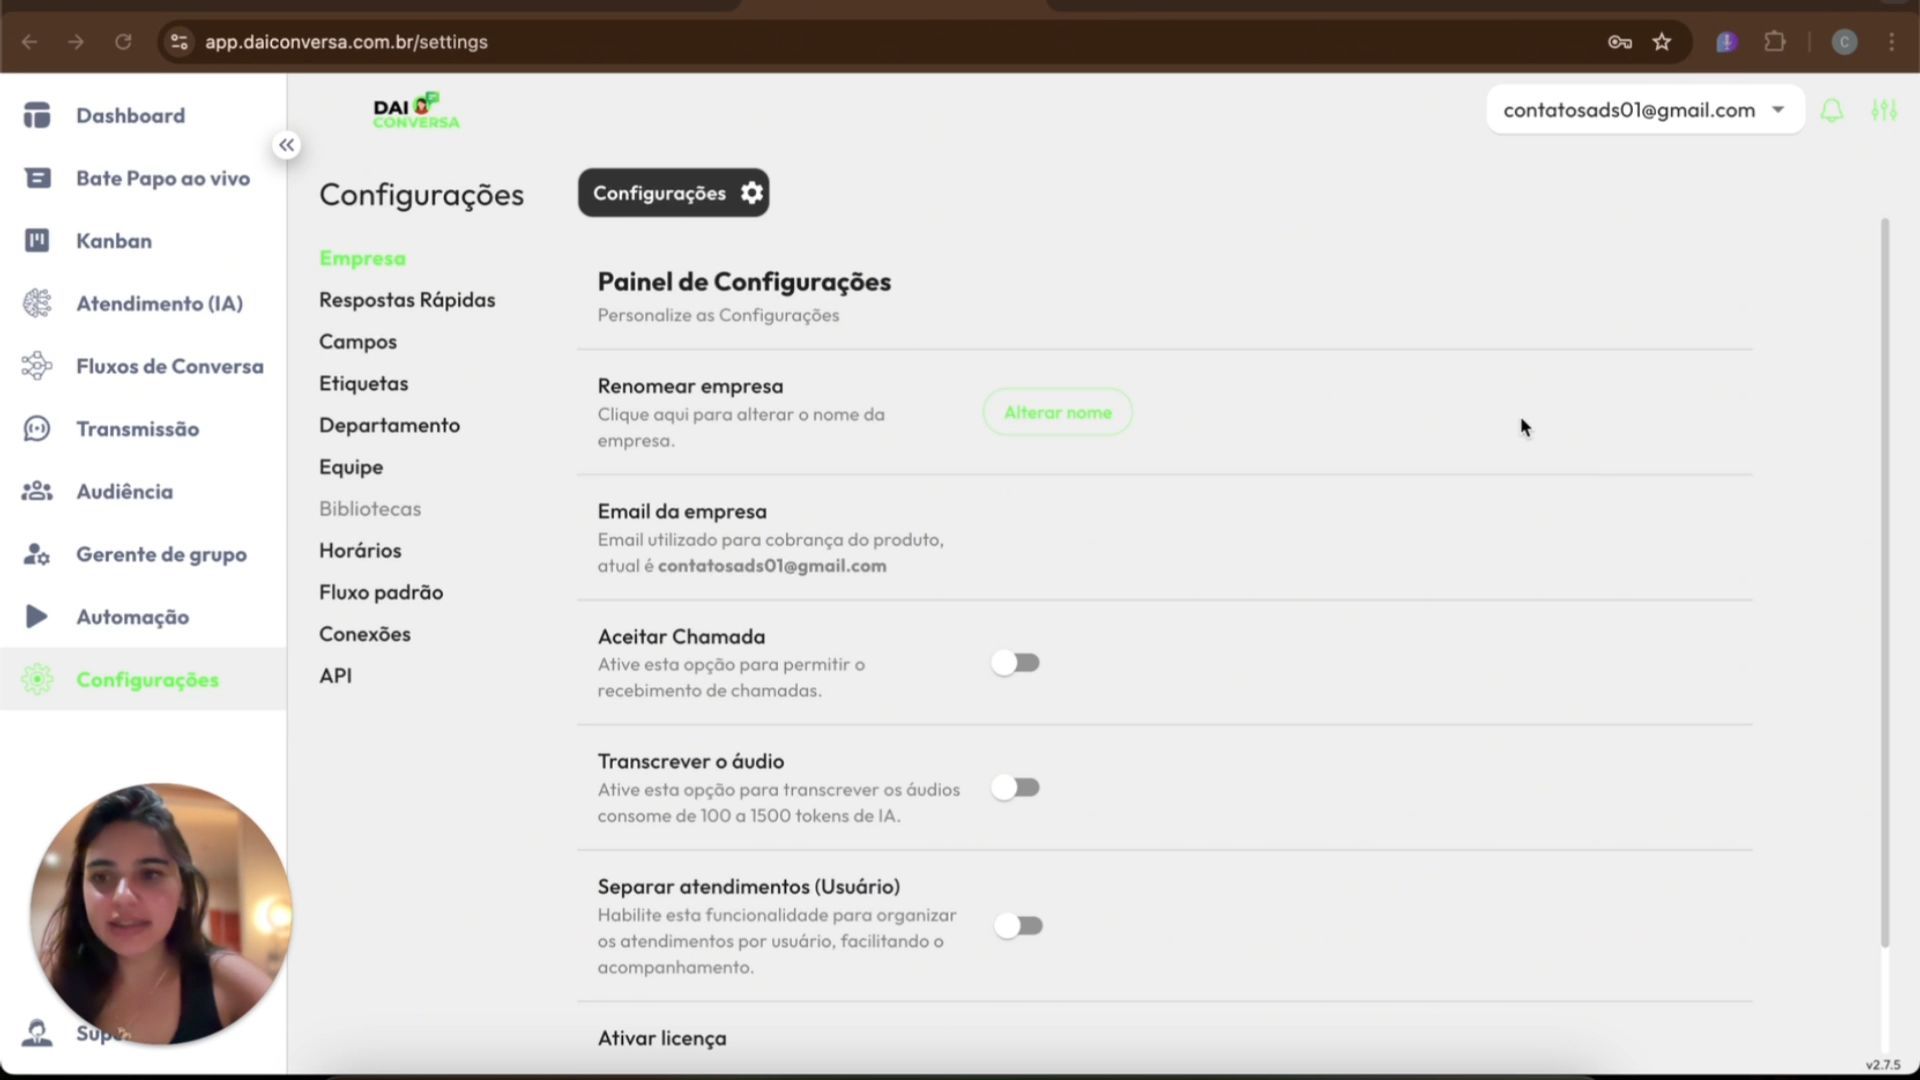
Task: Click the green Configurações gear icon in sidebar
Action: 37,680
